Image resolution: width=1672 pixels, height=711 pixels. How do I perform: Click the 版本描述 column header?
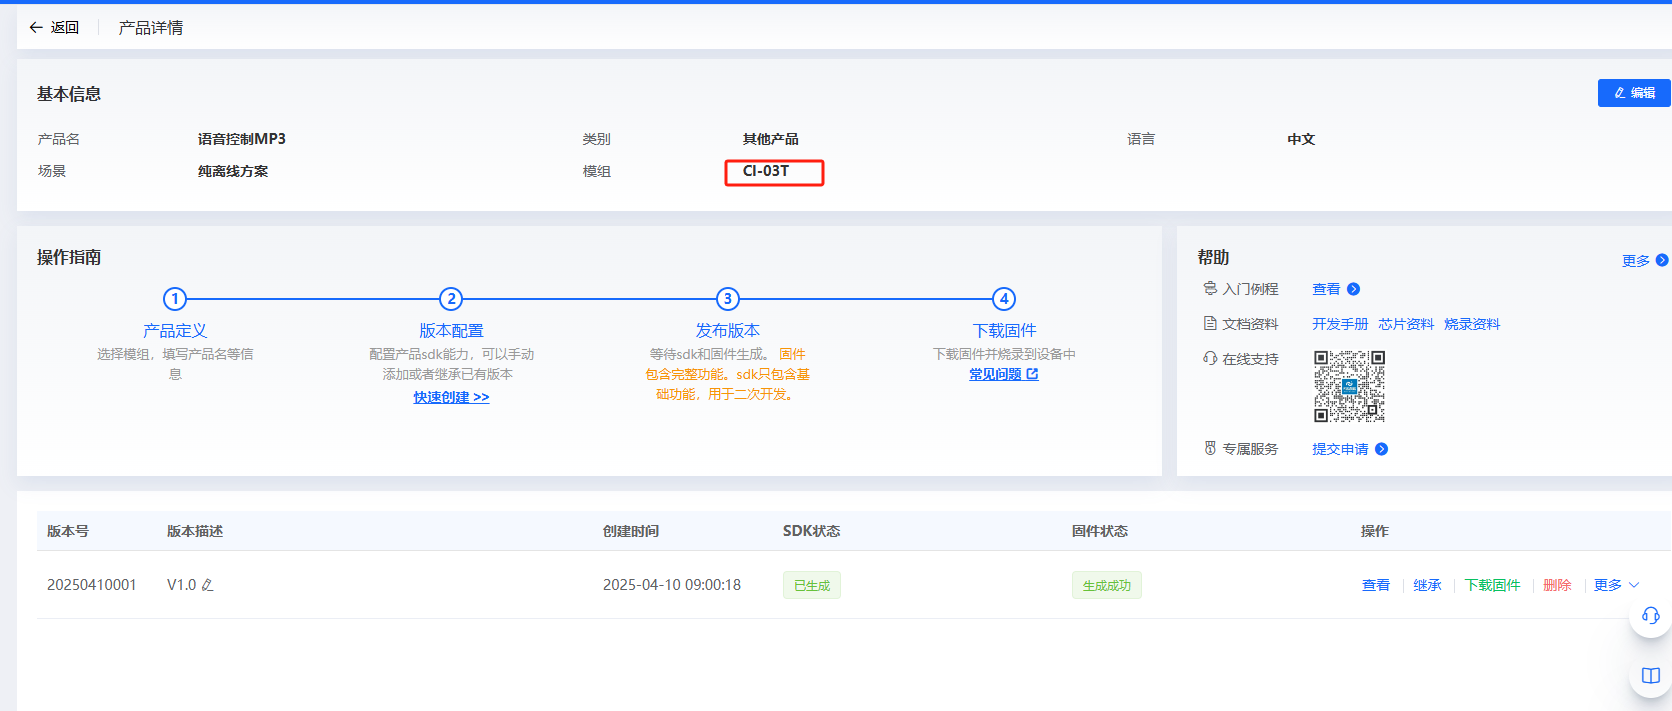coord(195,531)
